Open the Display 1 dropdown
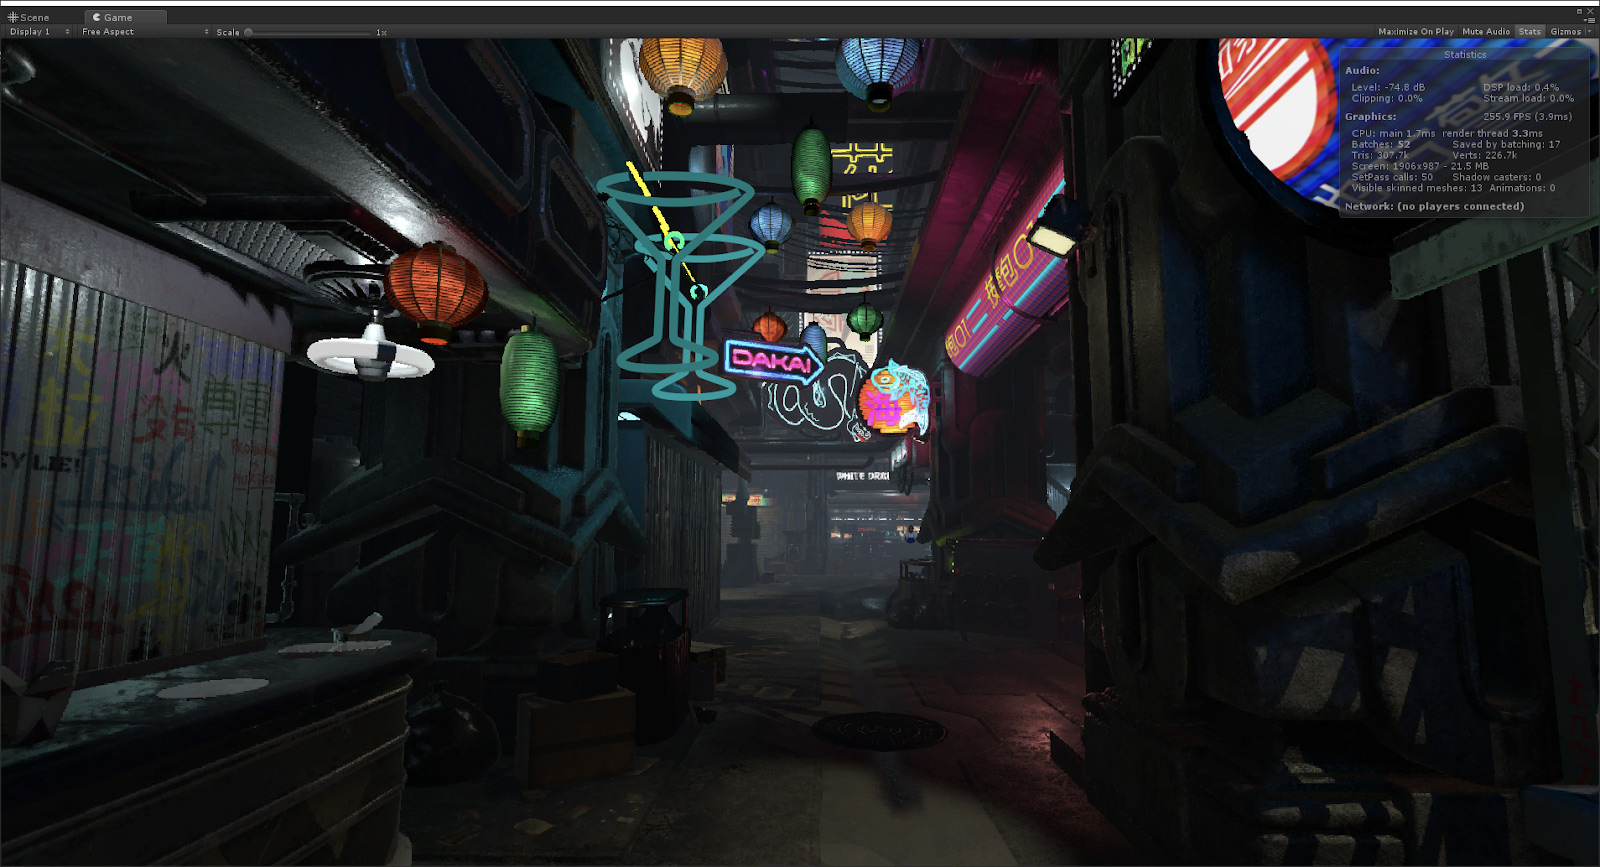1600x867 pixels. tap(40, 32)
